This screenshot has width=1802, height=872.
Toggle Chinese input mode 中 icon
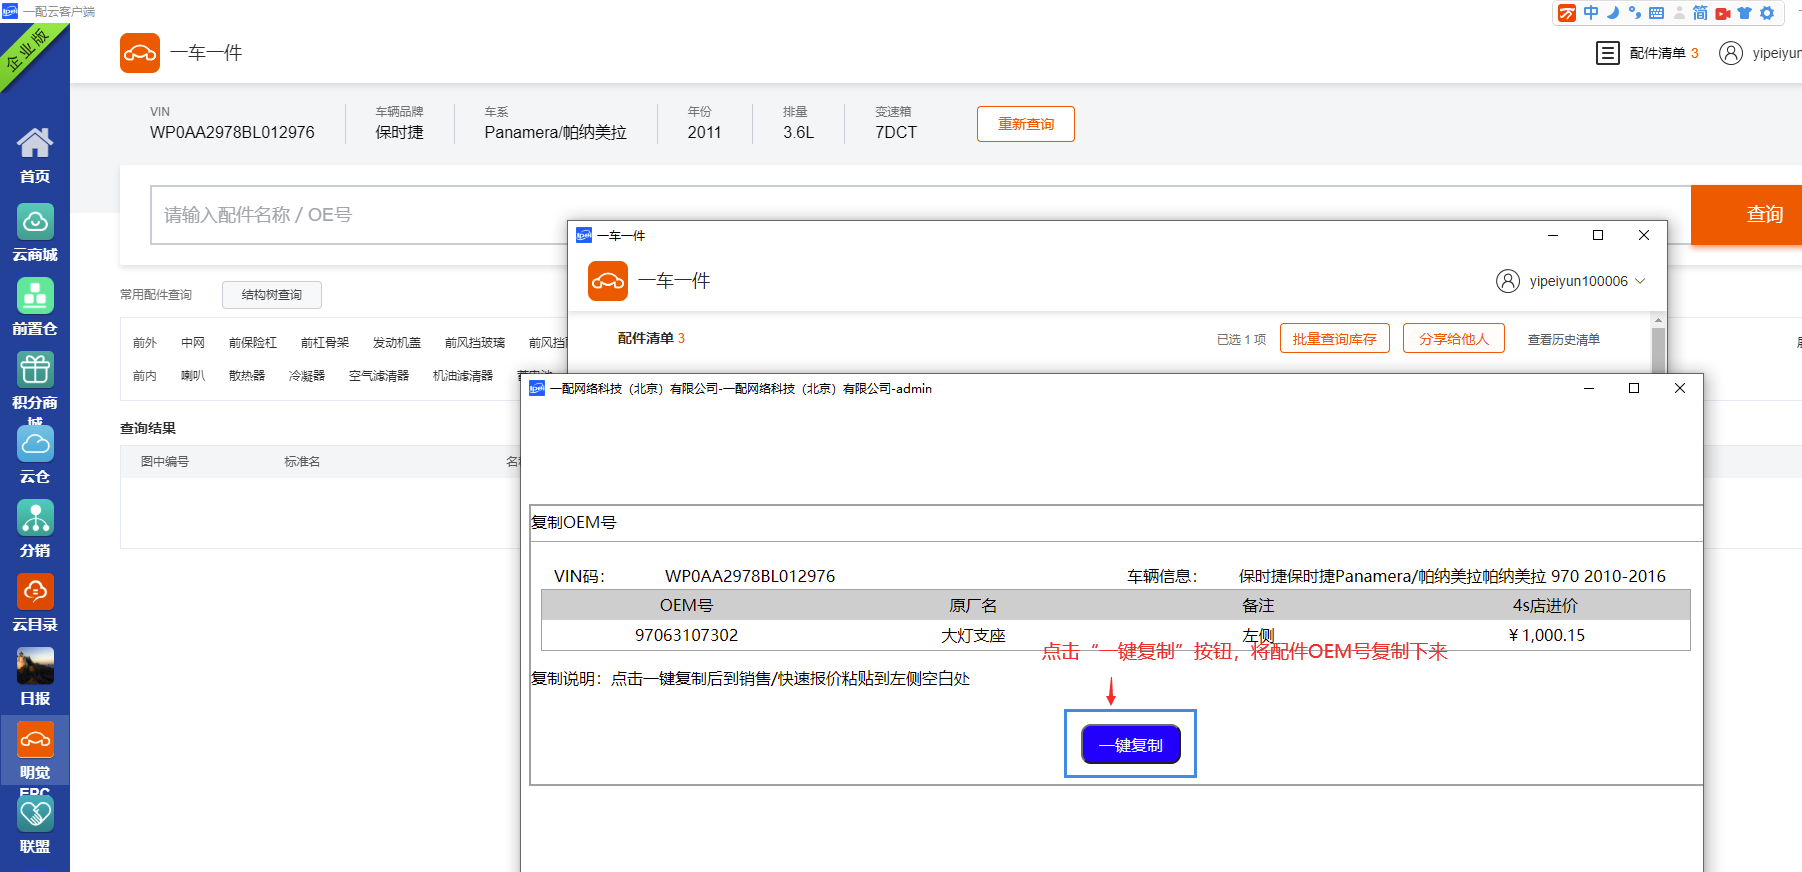(x=1591, y=13)
